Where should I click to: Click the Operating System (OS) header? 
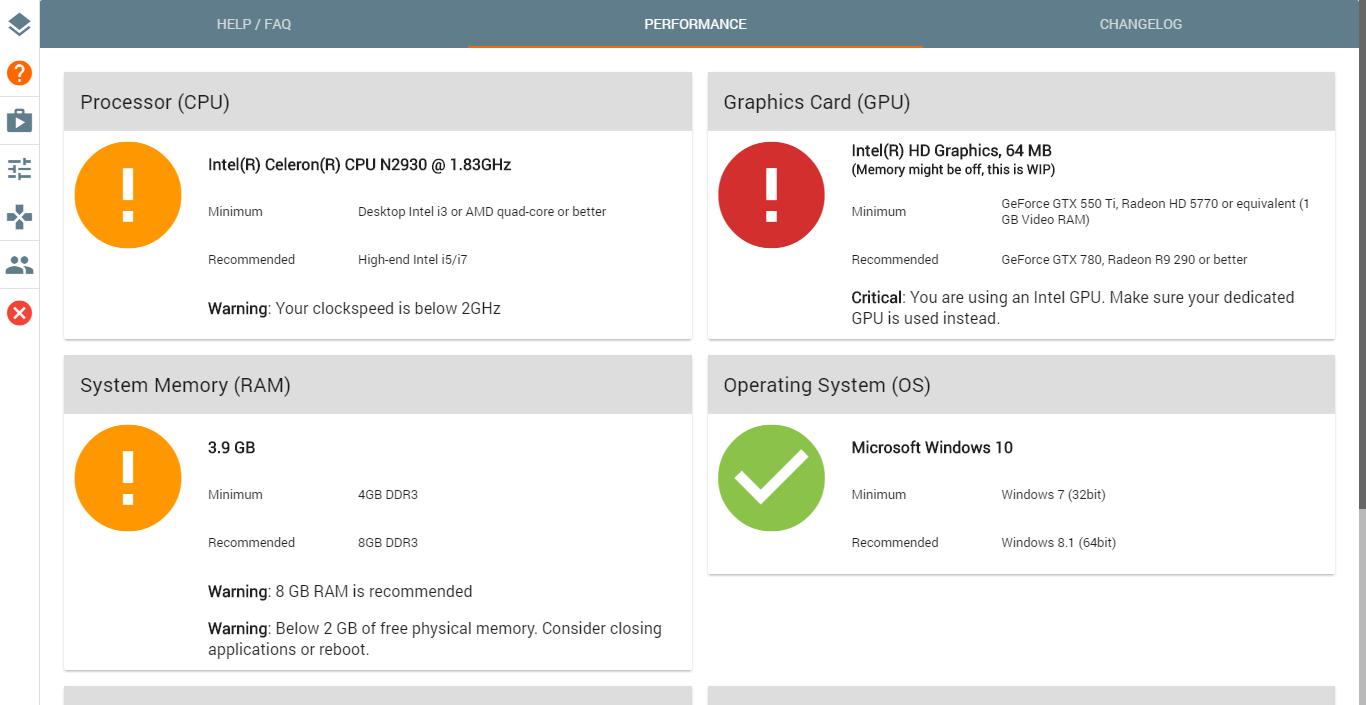[826, 385]
